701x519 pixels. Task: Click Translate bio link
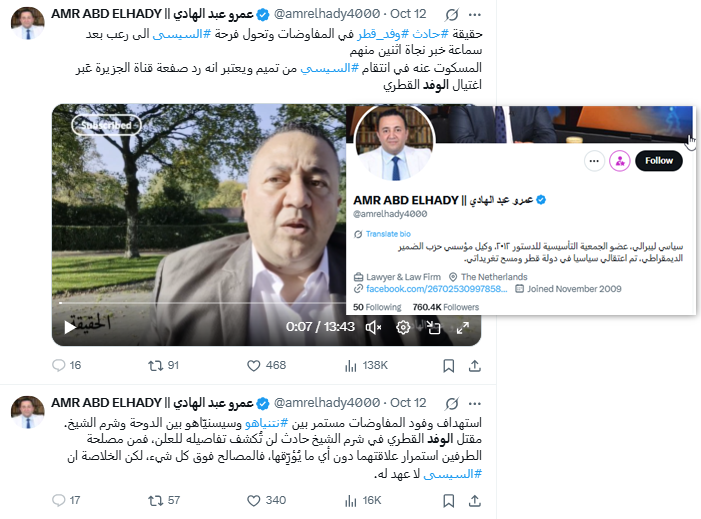(388, 234)
